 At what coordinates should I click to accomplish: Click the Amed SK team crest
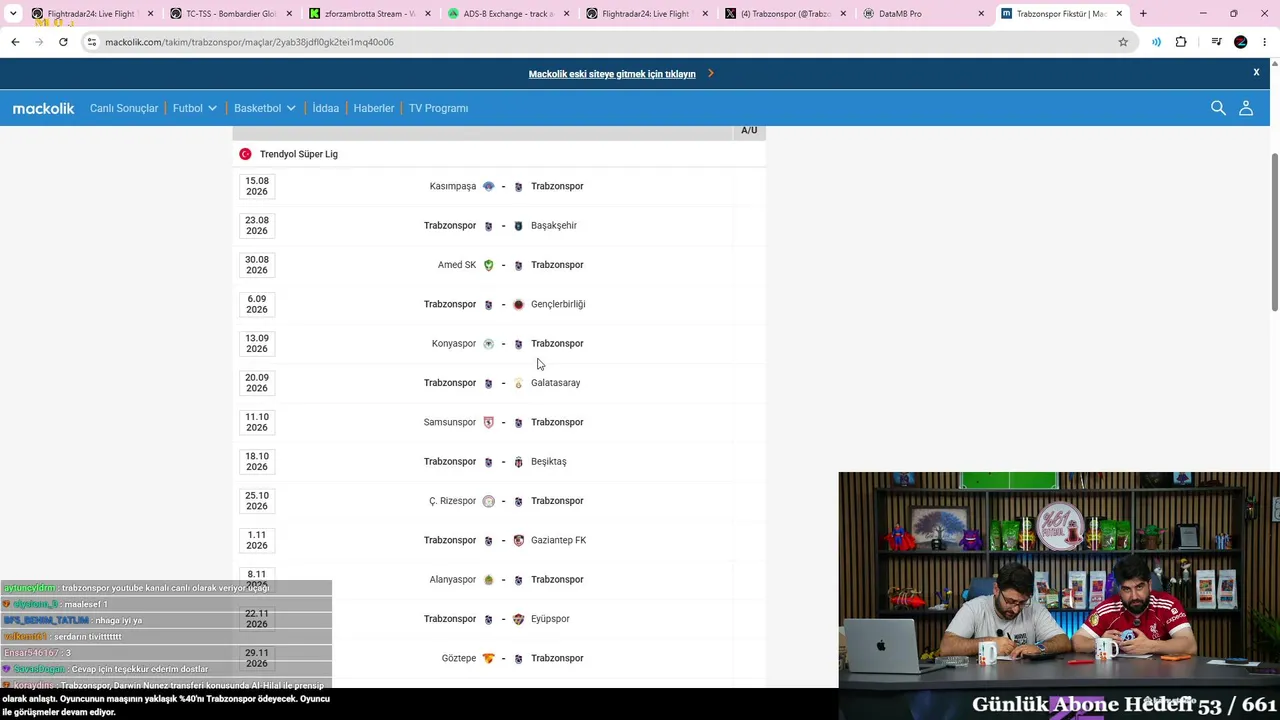coord(489,265)
